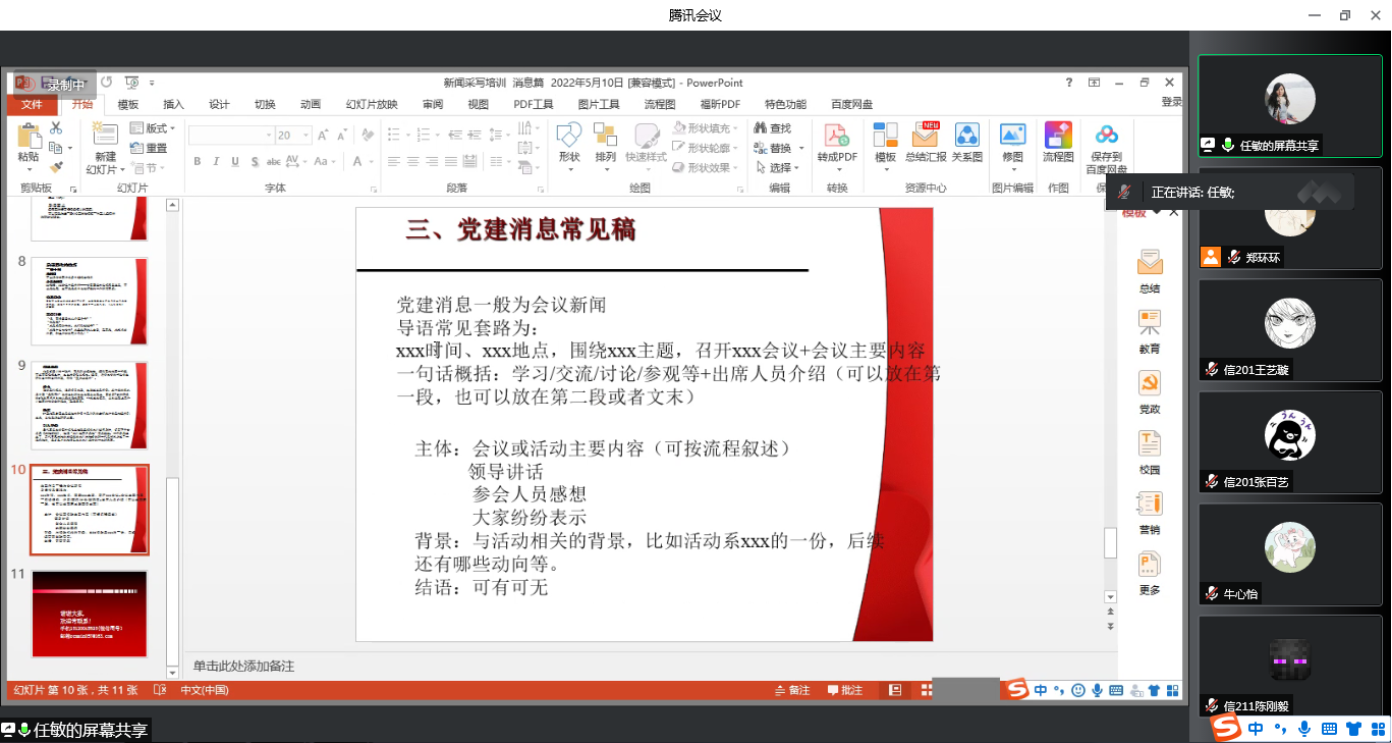Screen dimensions: 1392x743
Task: Select the 党政 category in the side panel
Action: [x=1150, y=391]
